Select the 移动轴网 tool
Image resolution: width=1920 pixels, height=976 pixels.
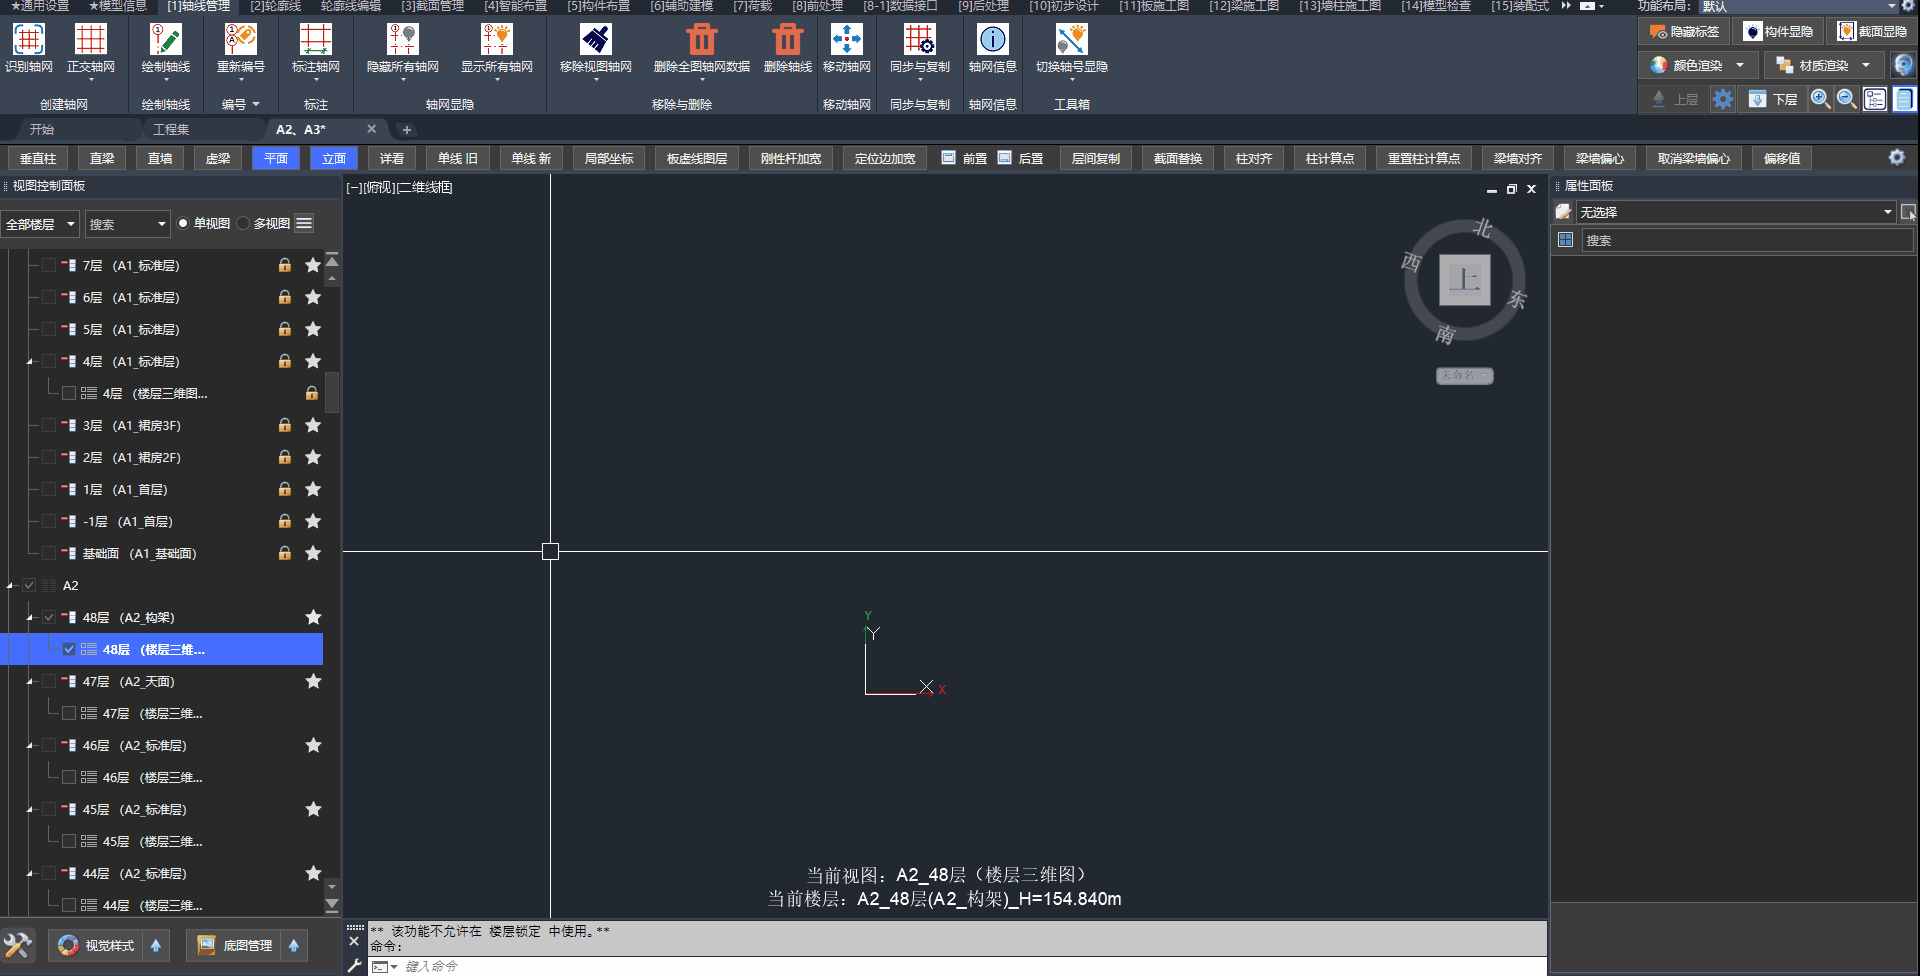846,40
